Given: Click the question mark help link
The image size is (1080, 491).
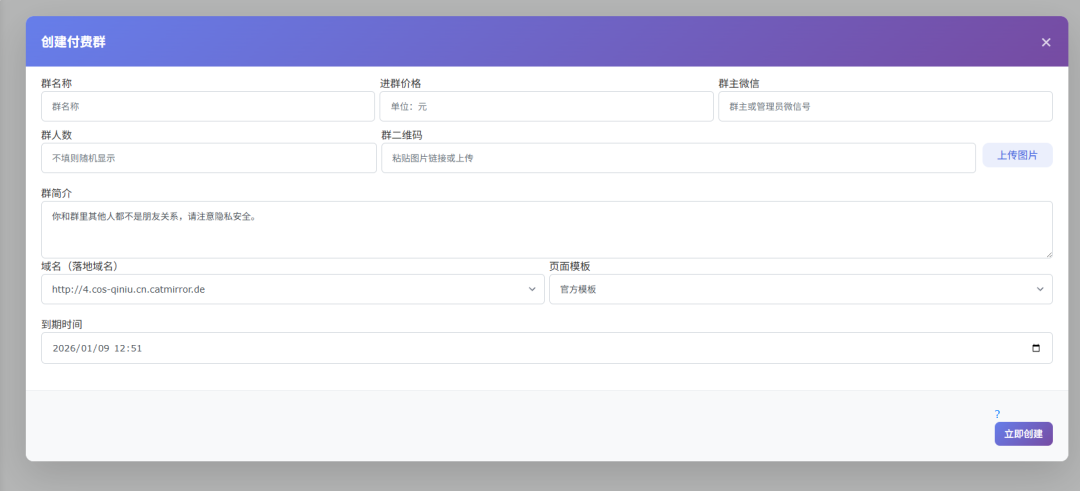Looking at the screenshot, I should pos(997,414).
